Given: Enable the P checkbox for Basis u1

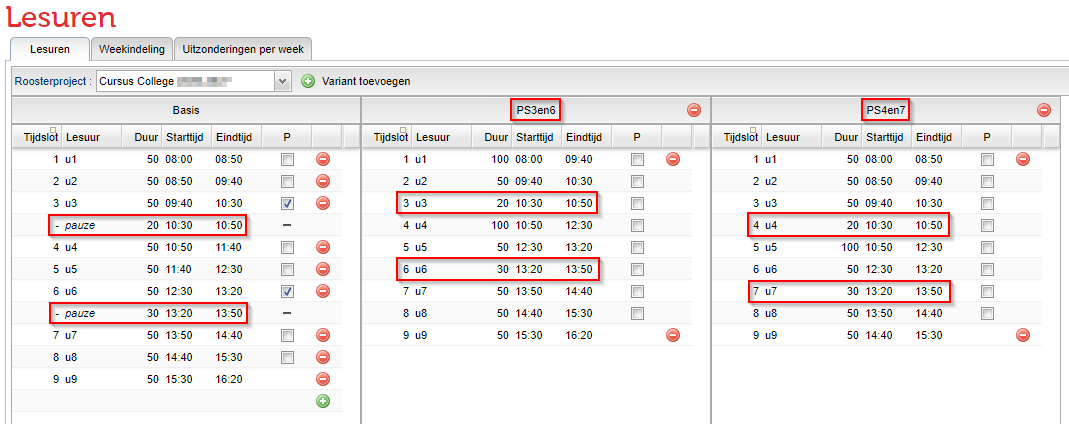Looking at the screenshot, I should point(288,159).
